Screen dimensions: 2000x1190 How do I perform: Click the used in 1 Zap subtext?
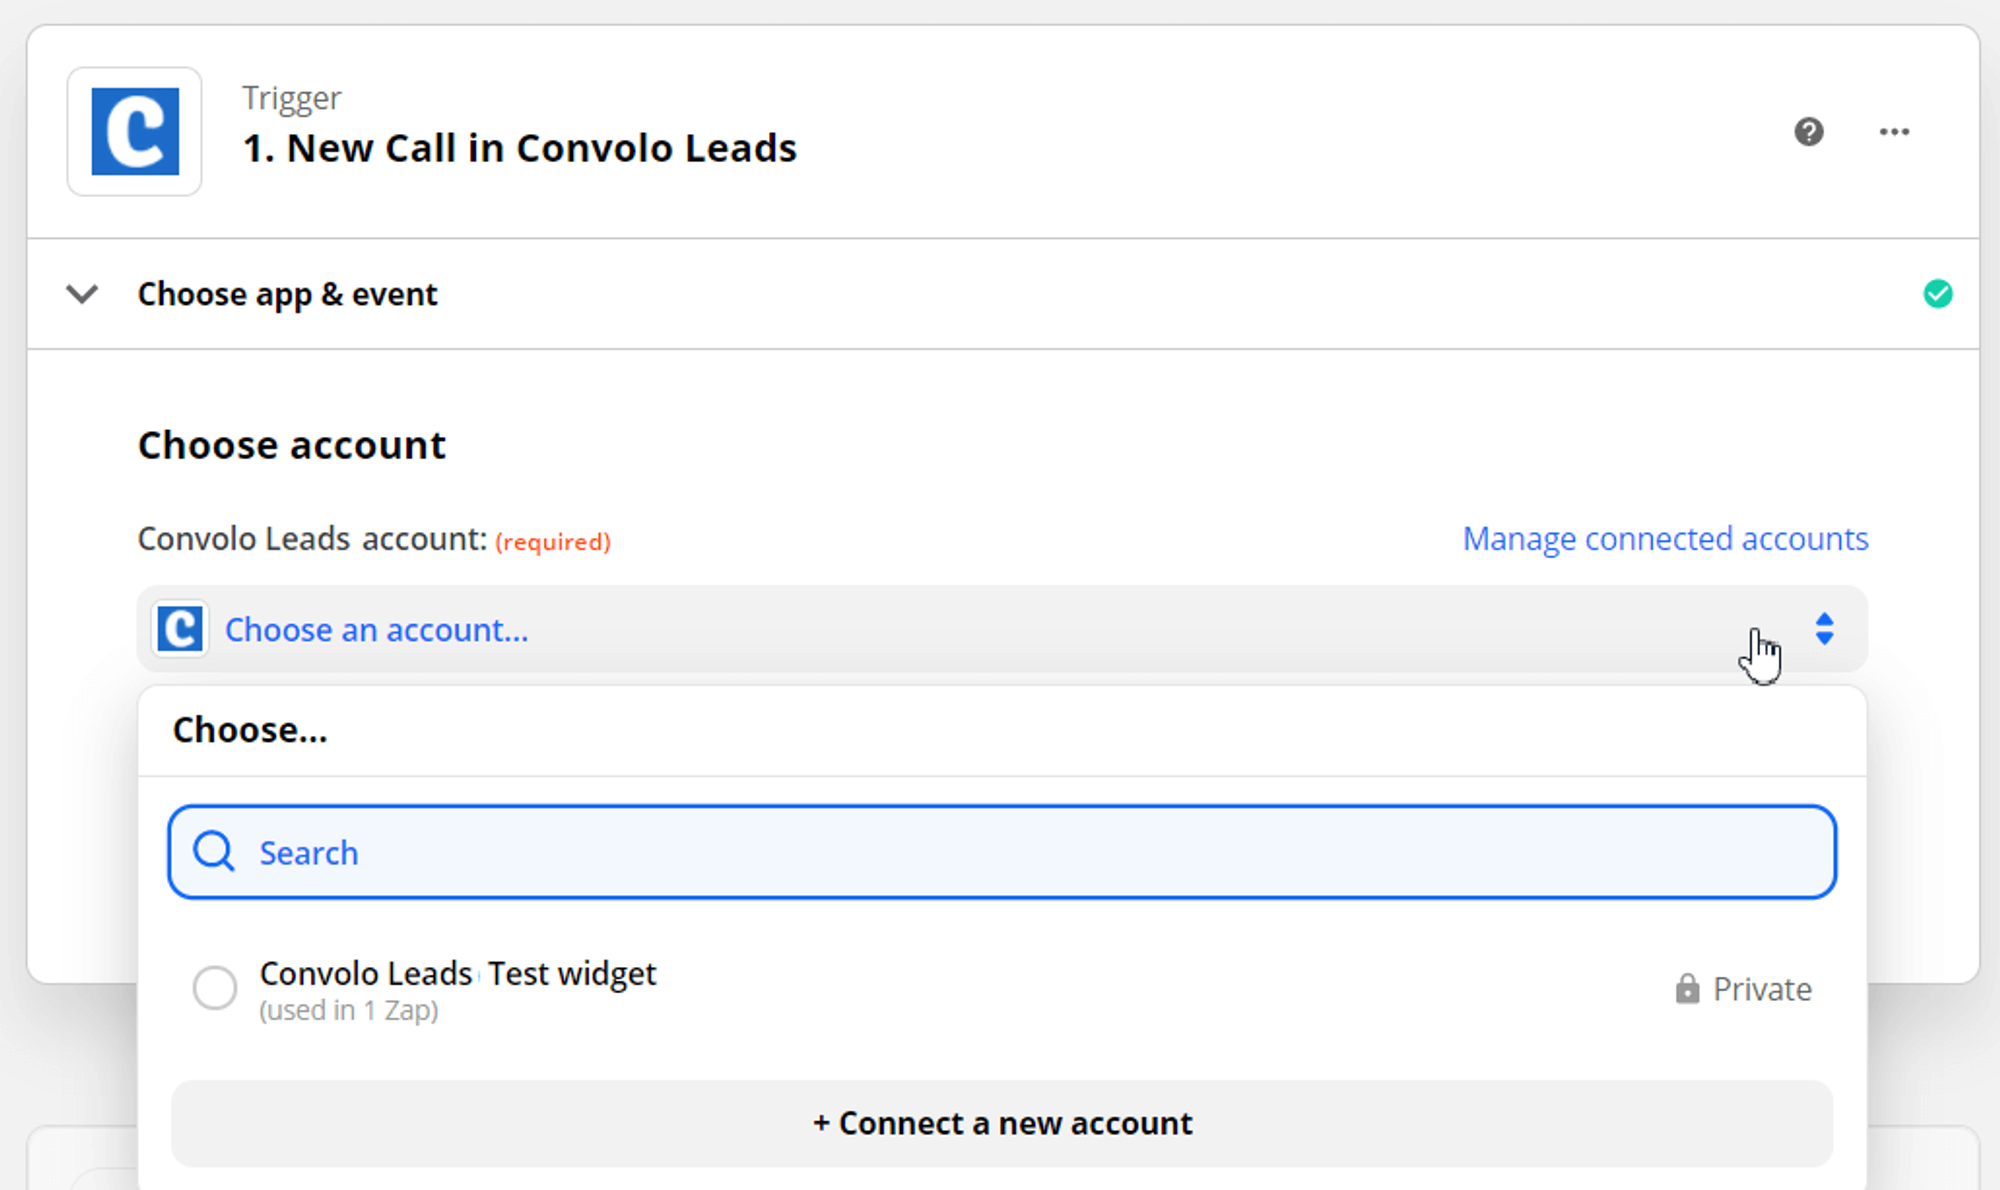point(349,1010)
